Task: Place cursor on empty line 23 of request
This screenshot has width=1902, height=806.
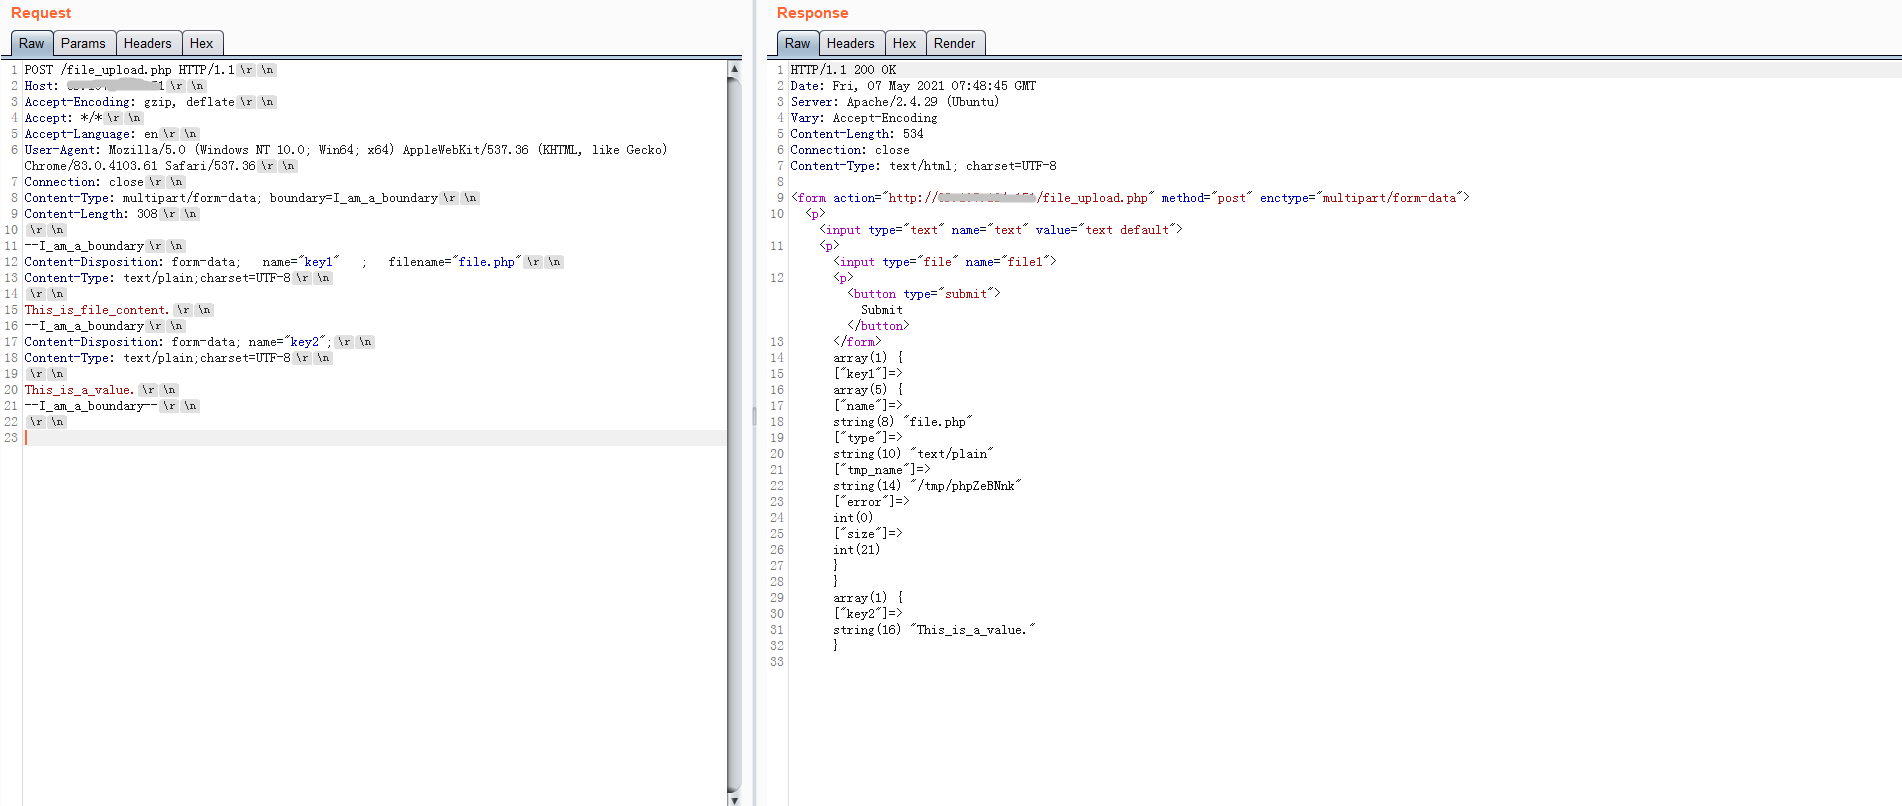Action: [300, 438]
